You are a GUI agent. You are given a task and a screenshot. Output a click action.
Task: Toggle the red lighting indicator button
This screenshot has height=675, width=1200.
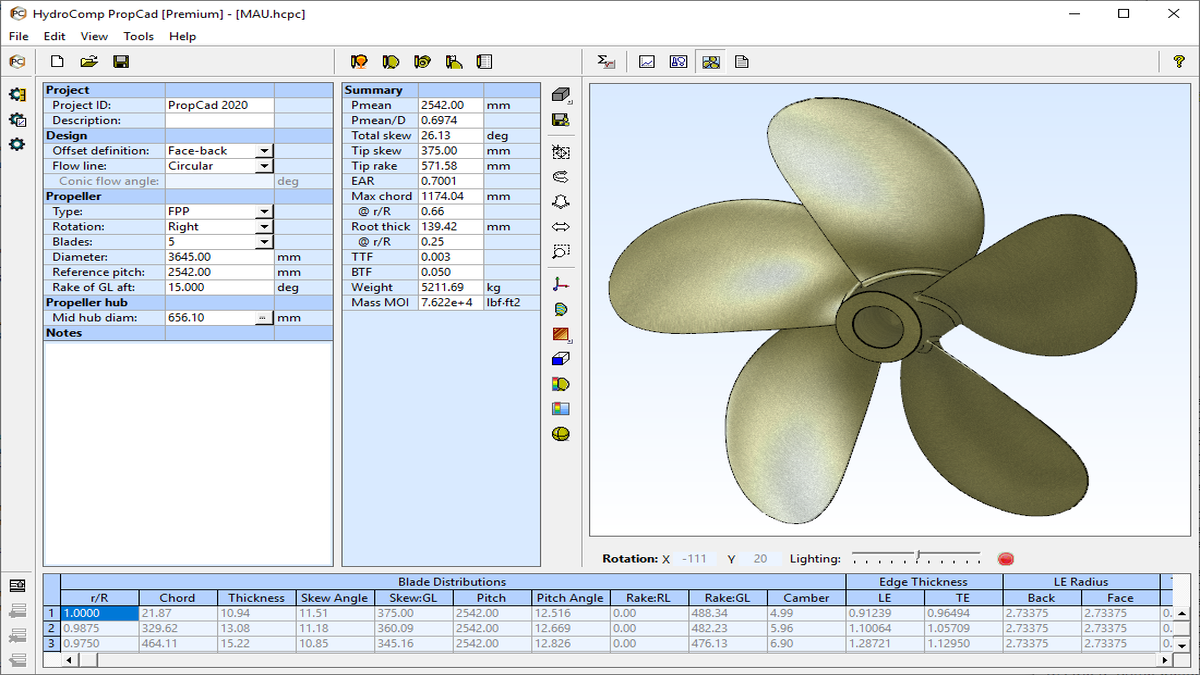pyautogui.click(x=1005, y=559)
